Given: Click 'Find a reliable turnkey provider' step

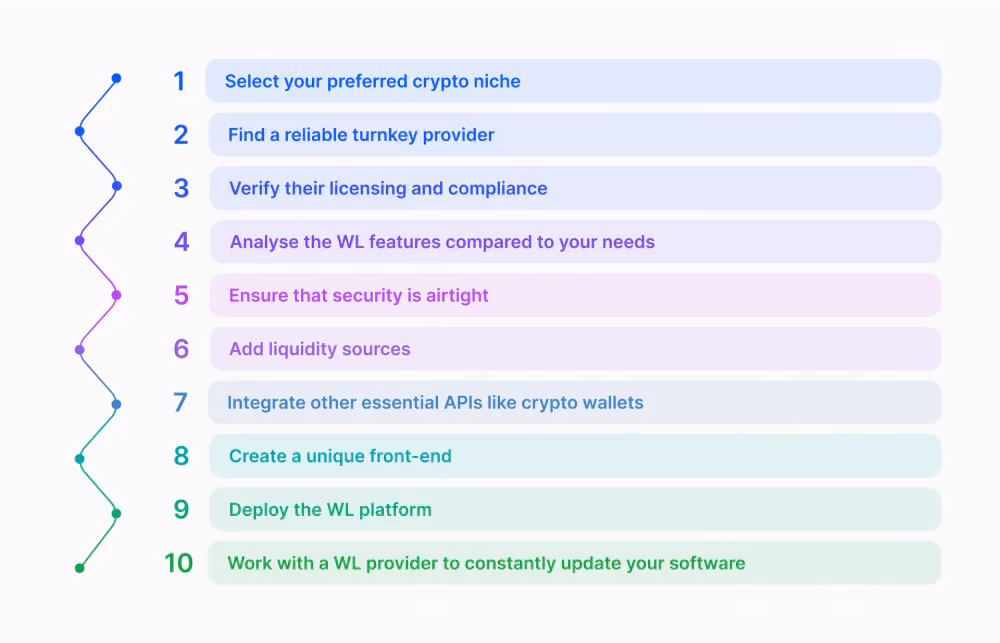Looking at the screenshot, I should click(x=575, y=135).
